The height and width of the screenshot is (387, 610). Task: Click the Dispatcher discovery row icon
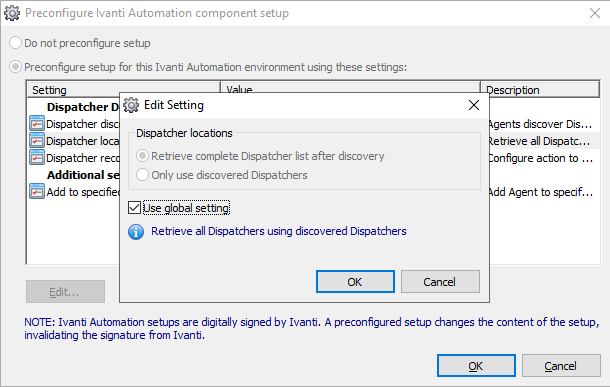point(37,124)
